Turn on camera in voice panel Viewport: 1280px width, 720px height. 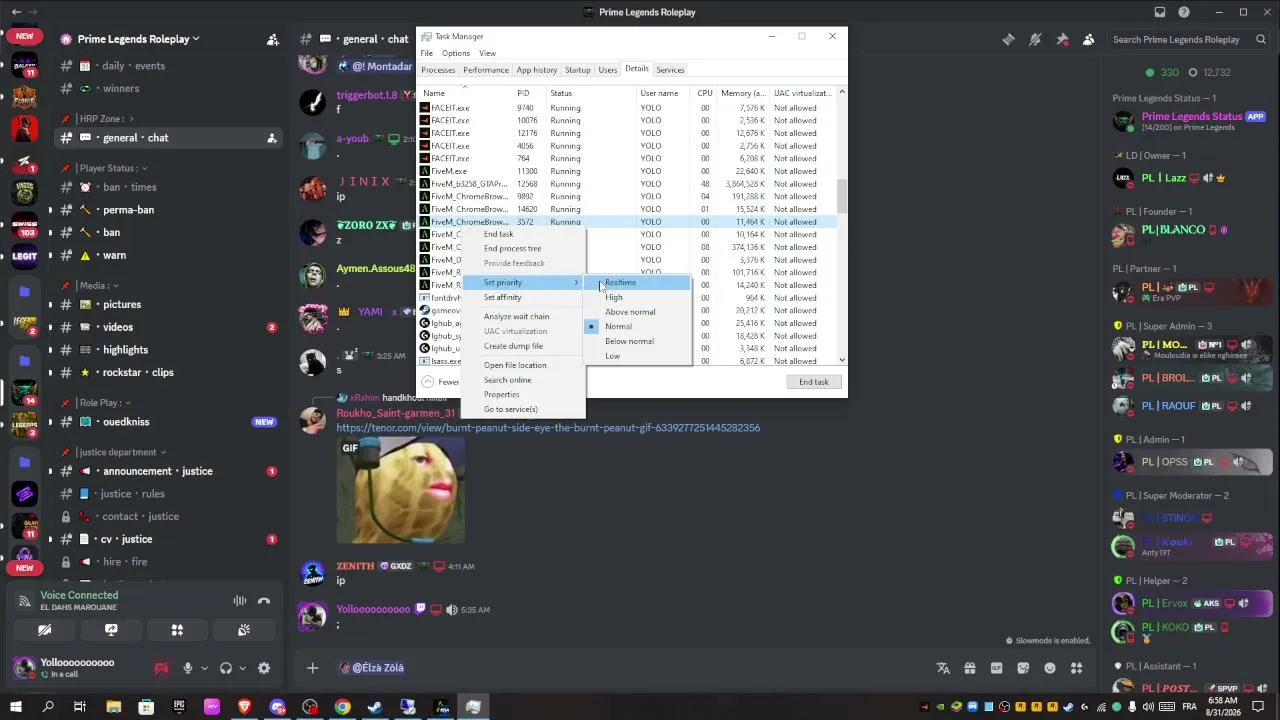coord(45,630)
